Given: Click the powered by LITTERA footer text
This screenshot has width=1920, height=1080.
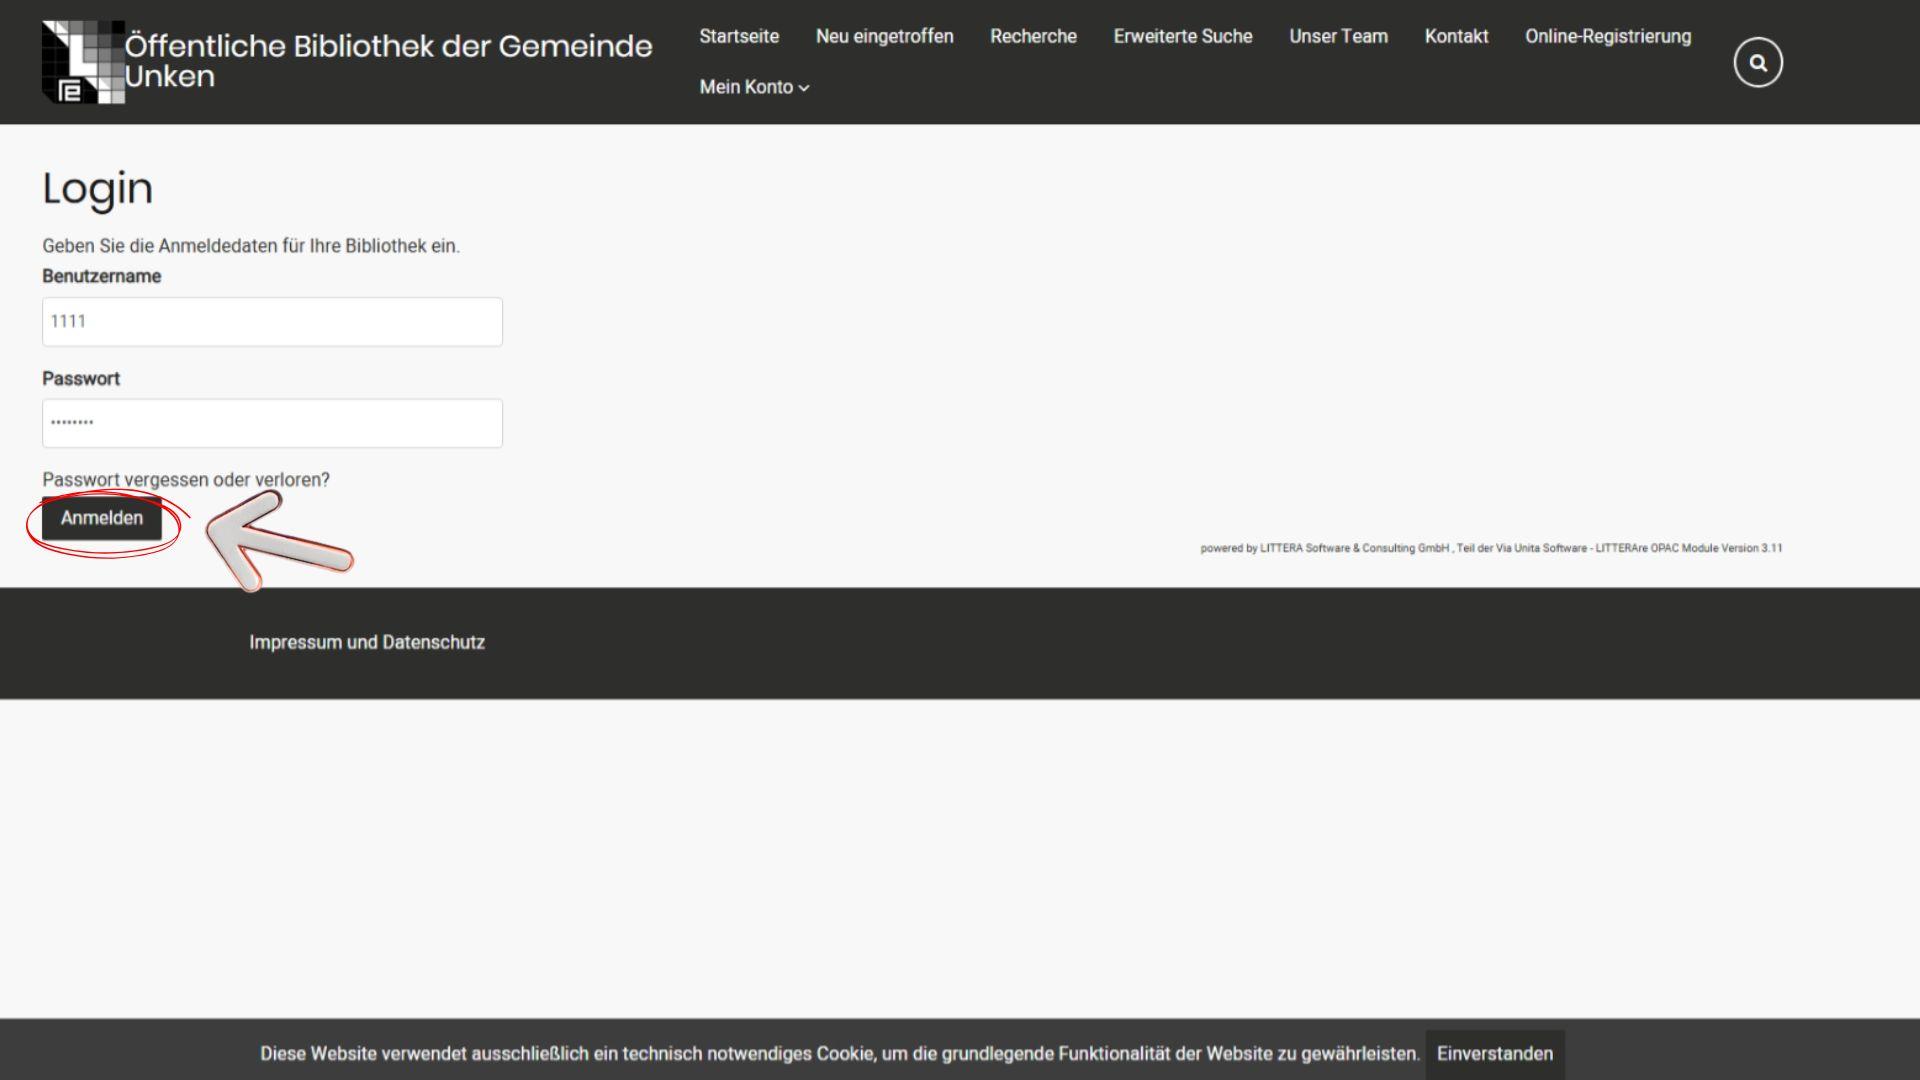Looking at the screenshot, I should pos(1490,548).
